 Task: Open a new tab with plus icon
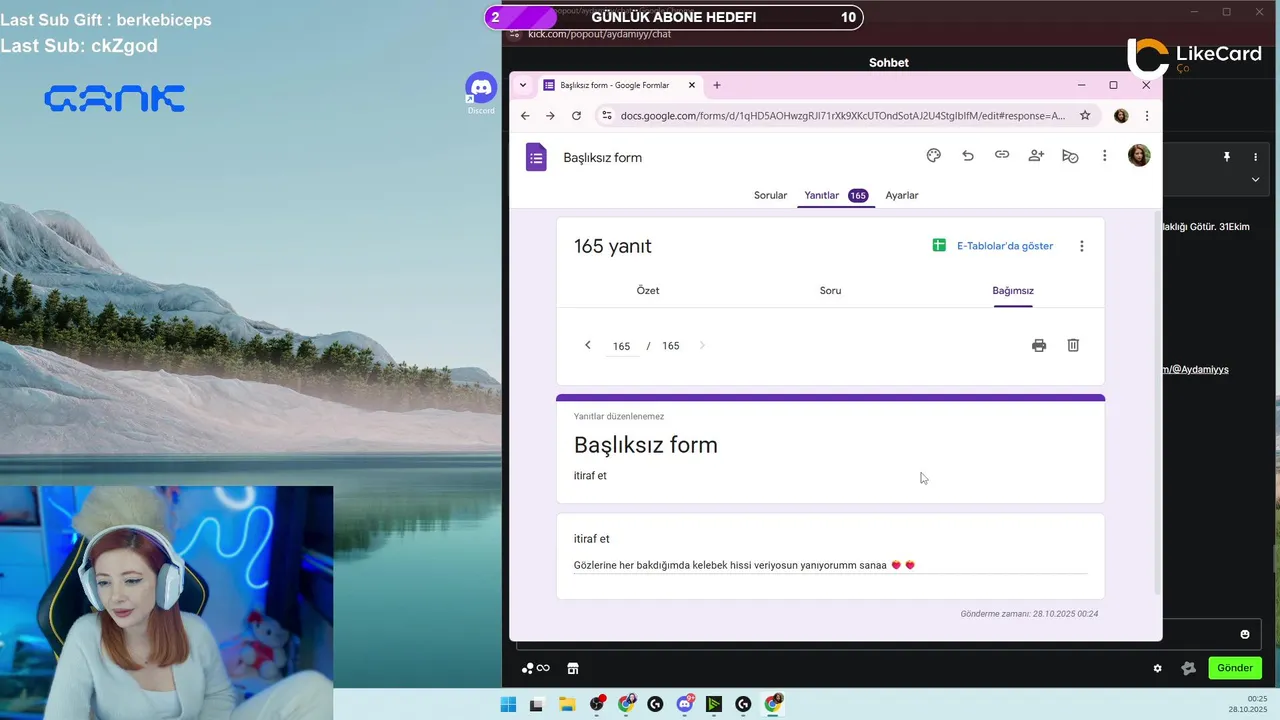(717, 85)
